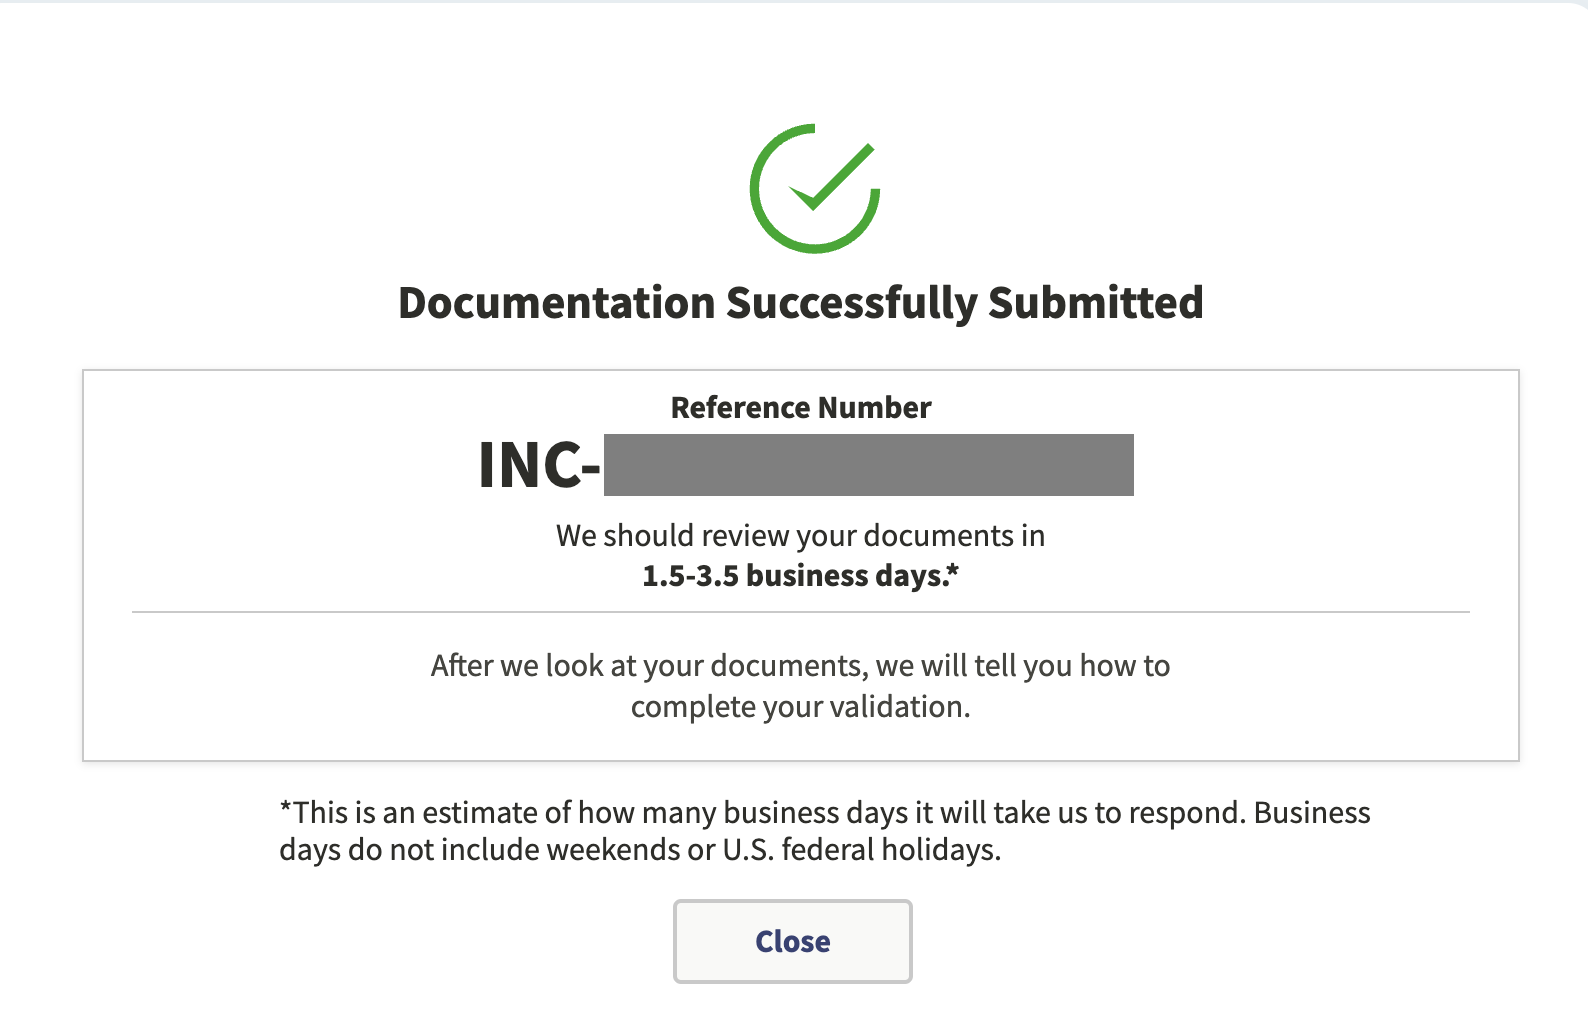This screenshot has width=1588, height=1010.
Task: Click the INC- prefix text
Action: pos(538,464)
